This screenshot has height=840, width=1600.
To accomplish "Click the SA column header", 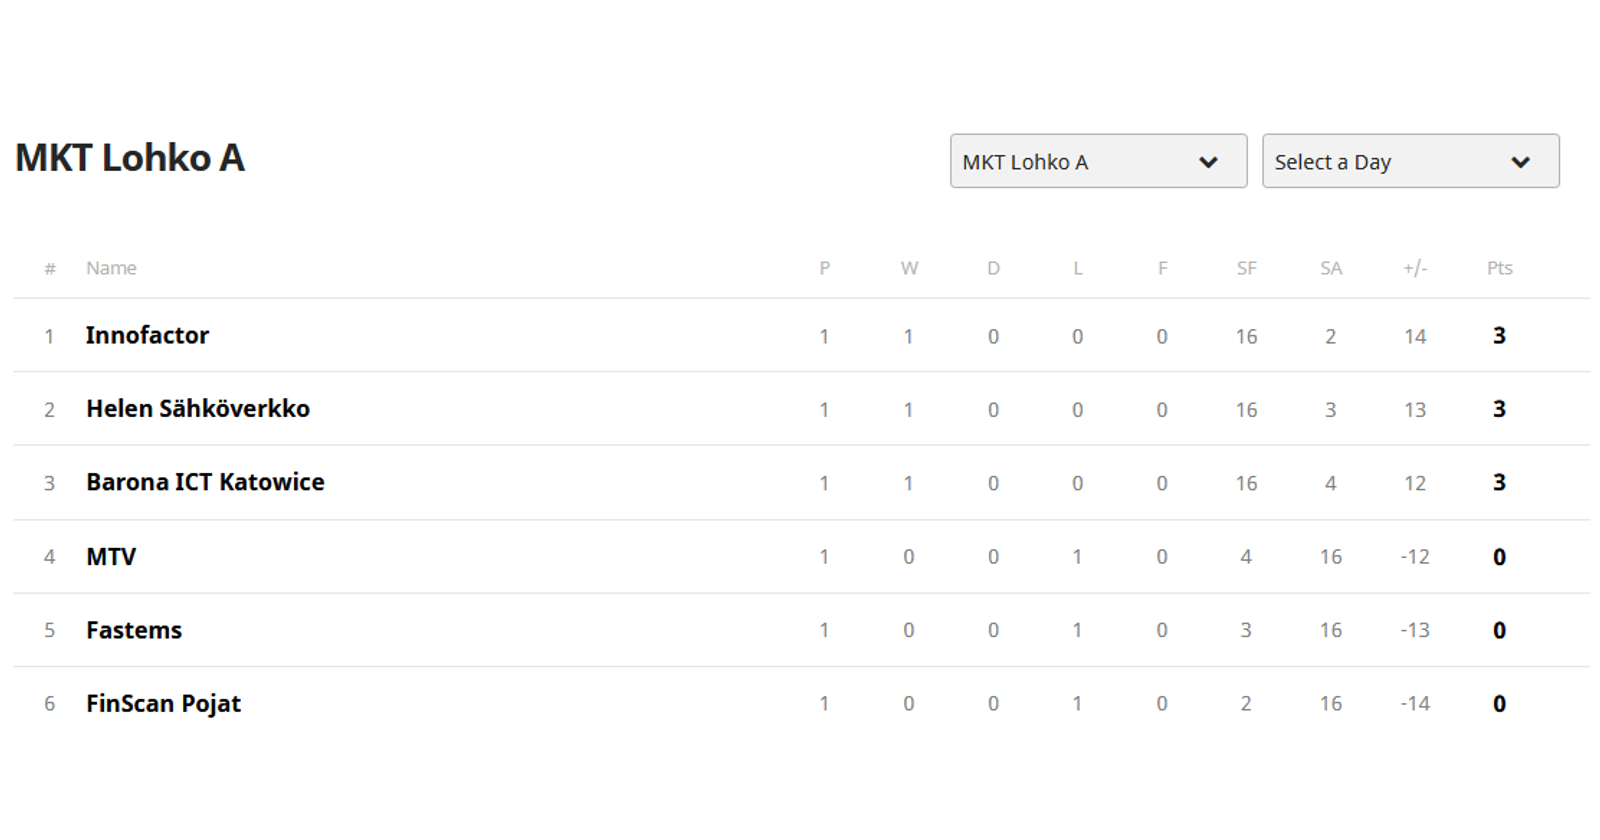I will point(1330,268).
